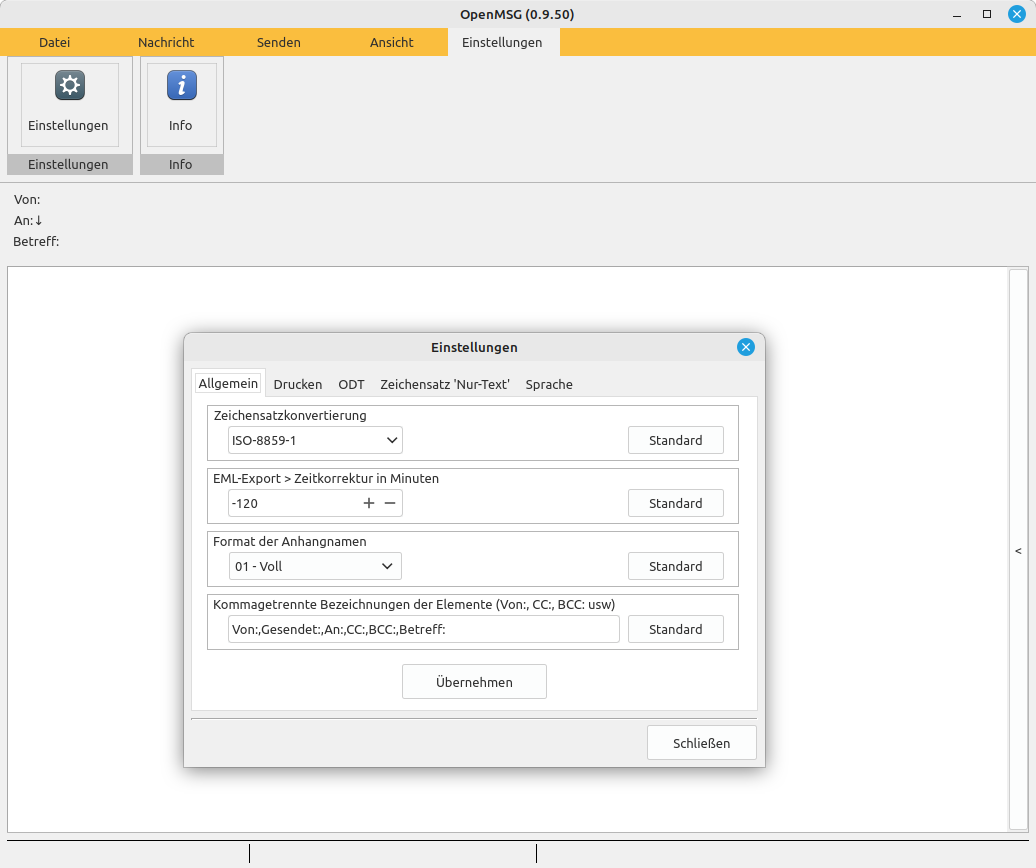Decrease time correction with minus button

click(390, 503)
